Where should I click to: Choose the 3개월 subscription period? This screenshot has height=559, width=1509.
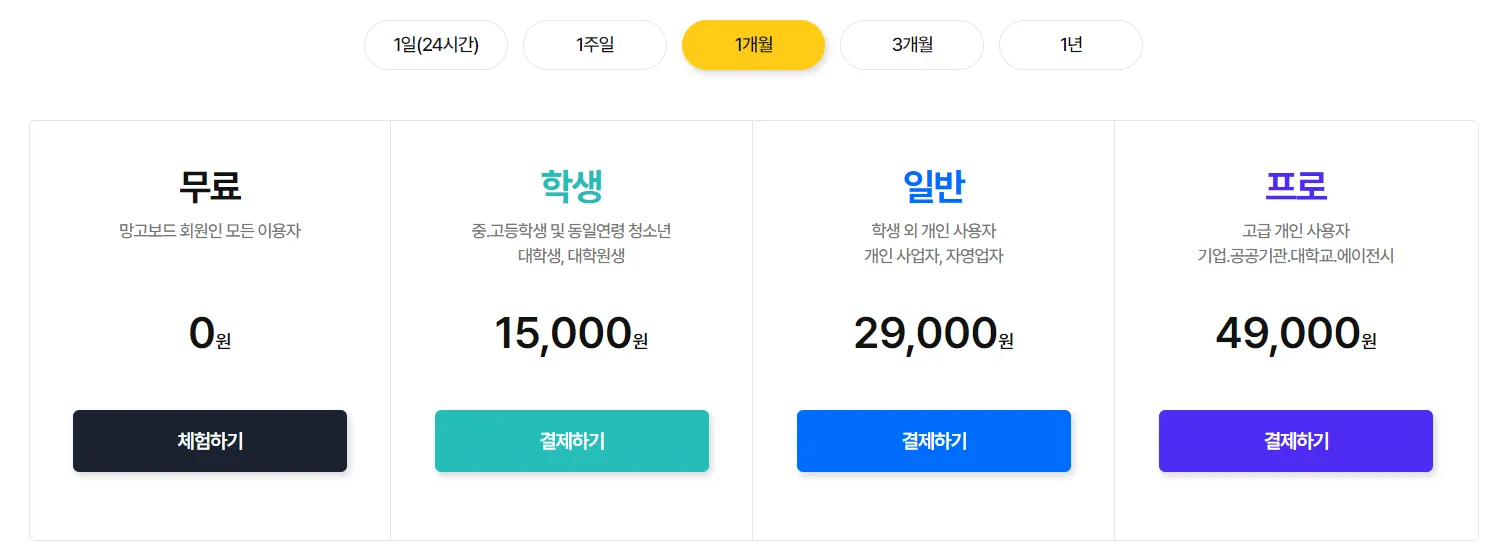point(912,45)
